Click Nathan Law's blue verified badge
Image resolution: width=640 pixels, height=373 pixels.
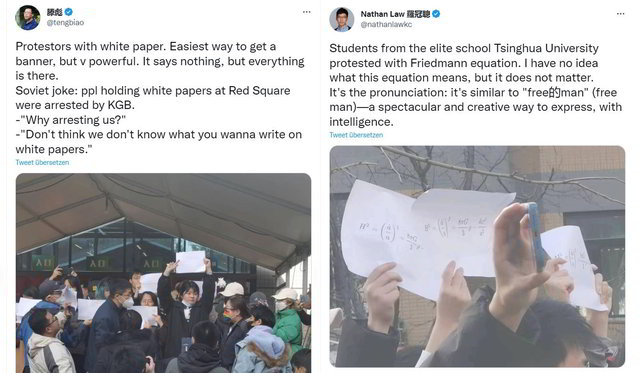pos(436,14)
